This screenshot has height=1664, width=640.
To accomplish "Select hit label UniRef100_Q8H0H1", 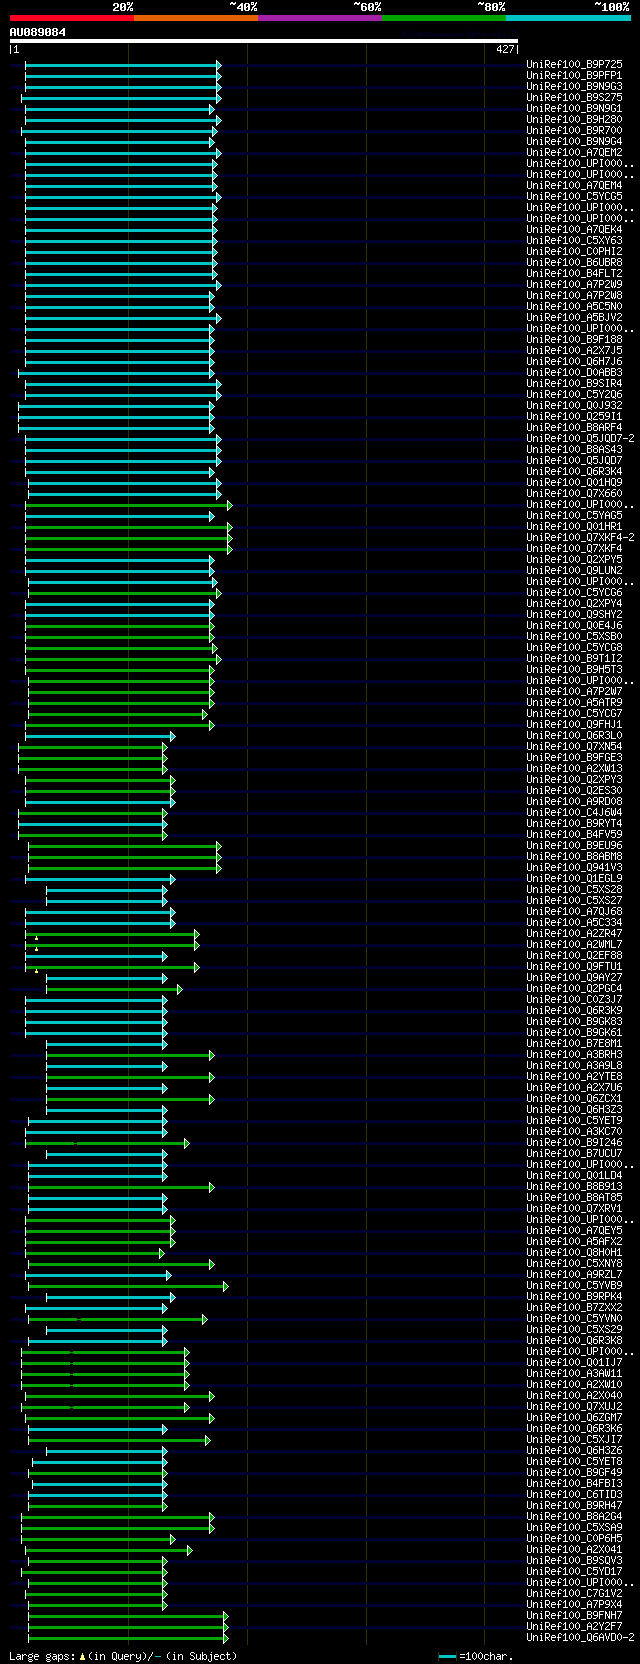I will (574, 1252).
